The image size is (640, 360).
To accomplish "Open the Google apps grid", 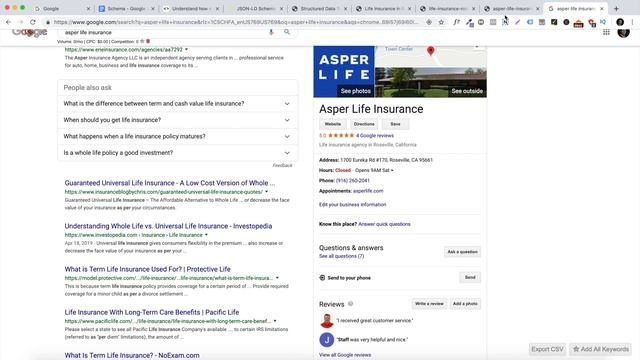I will (x=606, y=32).
